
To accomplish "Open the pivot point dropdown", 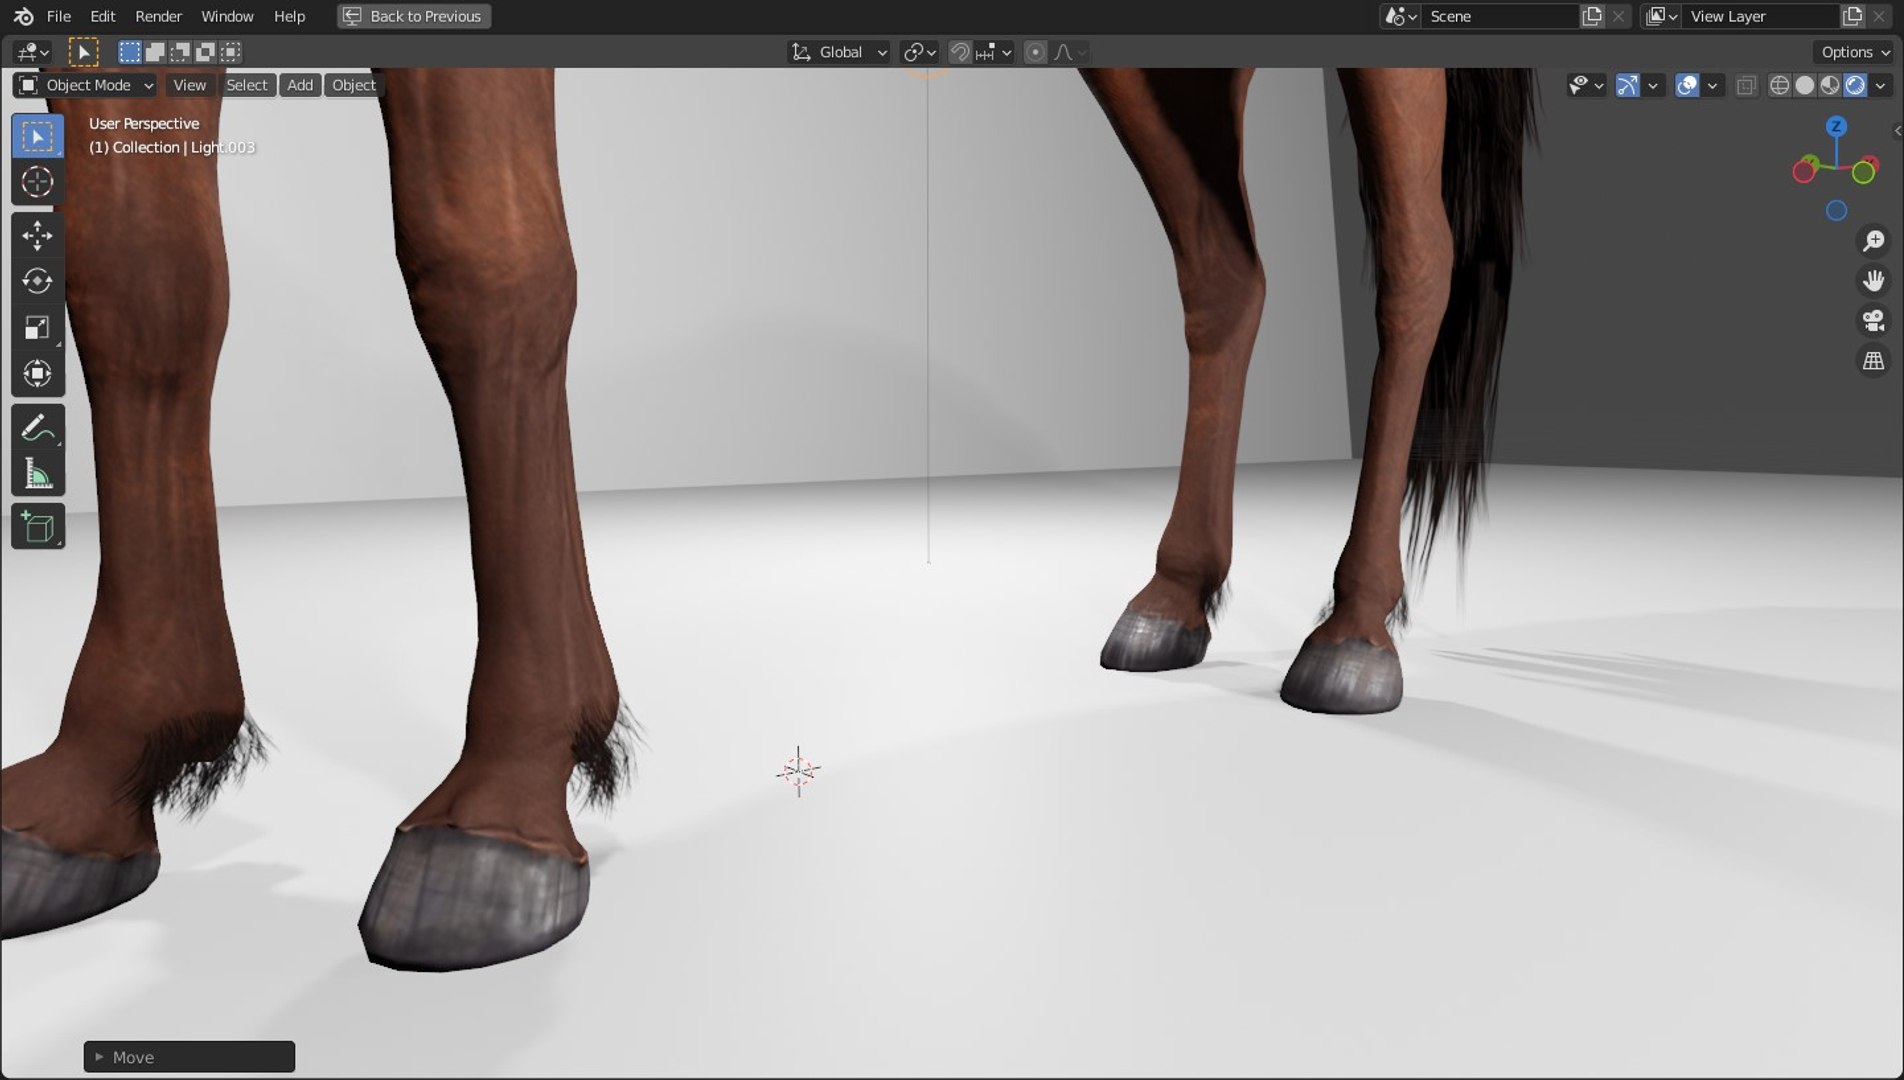I will 919,52.
